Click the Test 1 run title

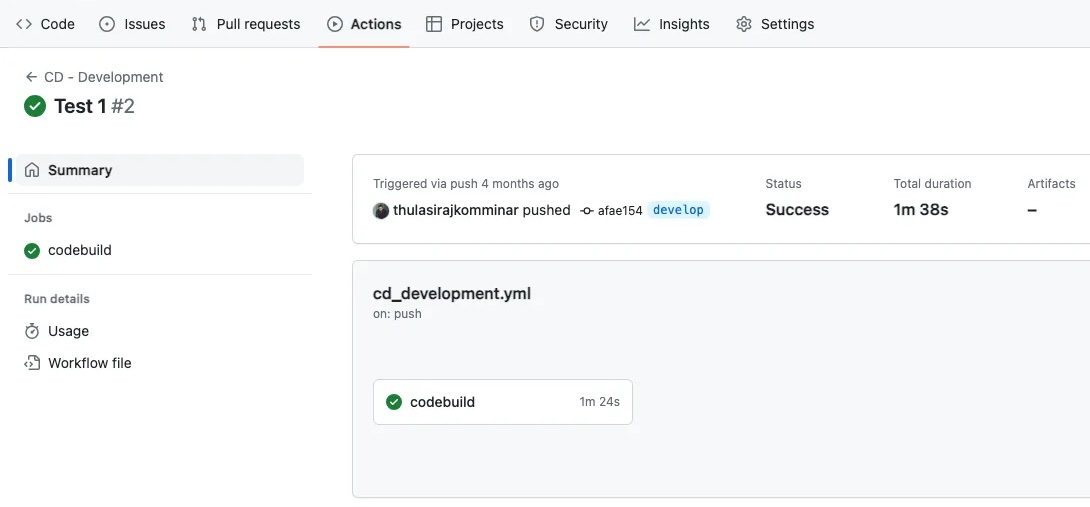tap(80, 106)
